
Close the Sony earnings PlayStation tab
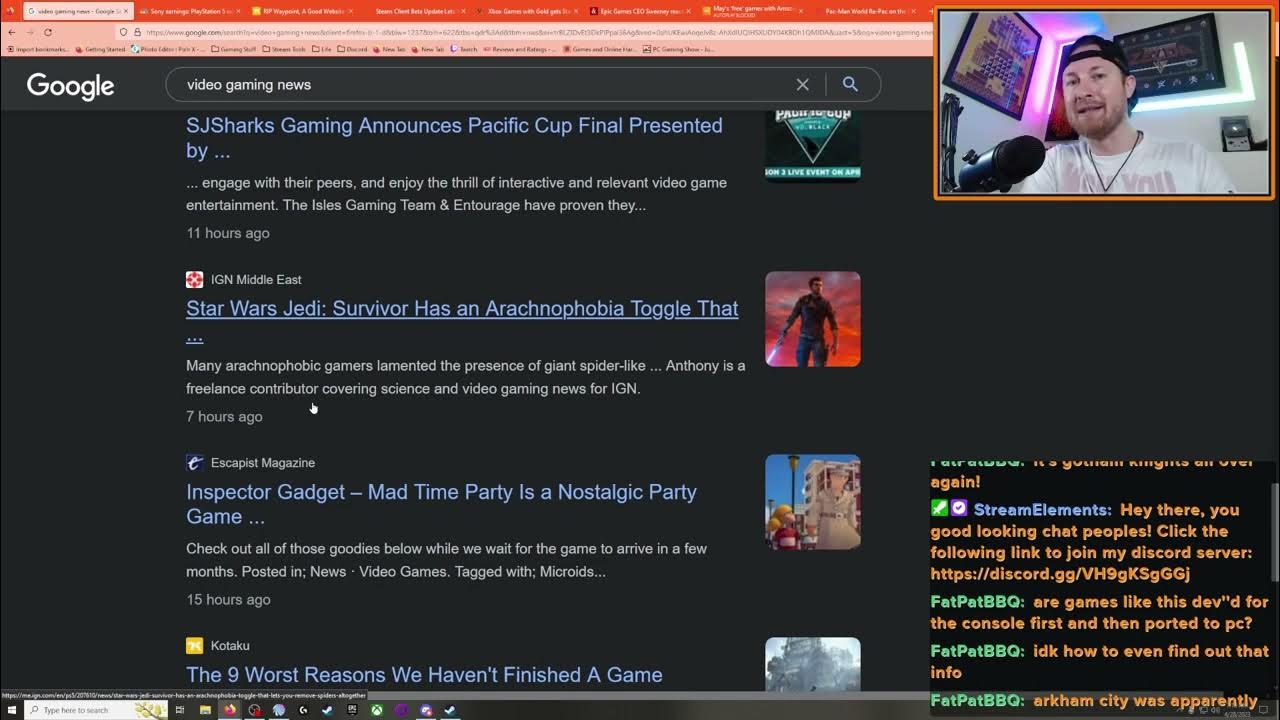[x=237, y=11]
